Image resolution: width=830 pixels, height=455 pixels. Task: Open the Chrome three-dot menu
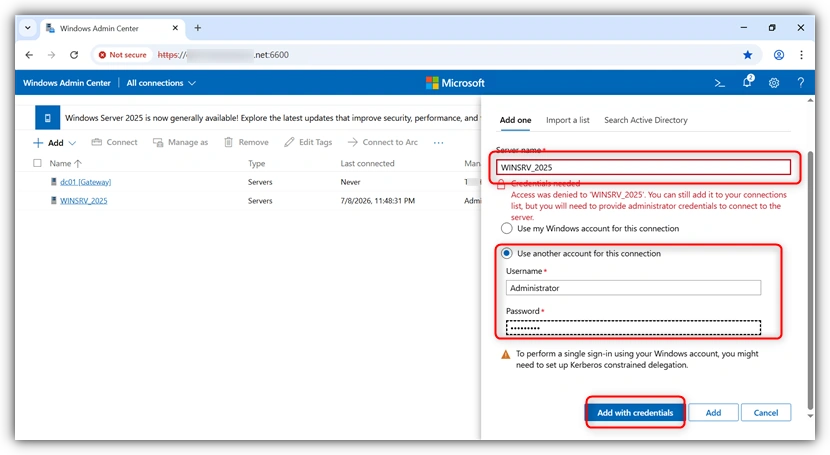click(801, 54)
